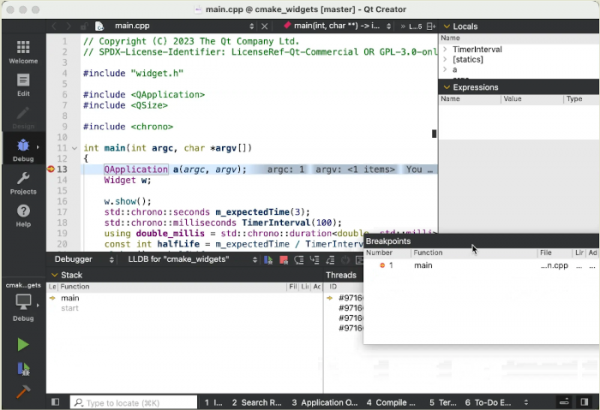Switch to Edit mode
This screenshot has width=600, height=410.
(x=23, y=85)
